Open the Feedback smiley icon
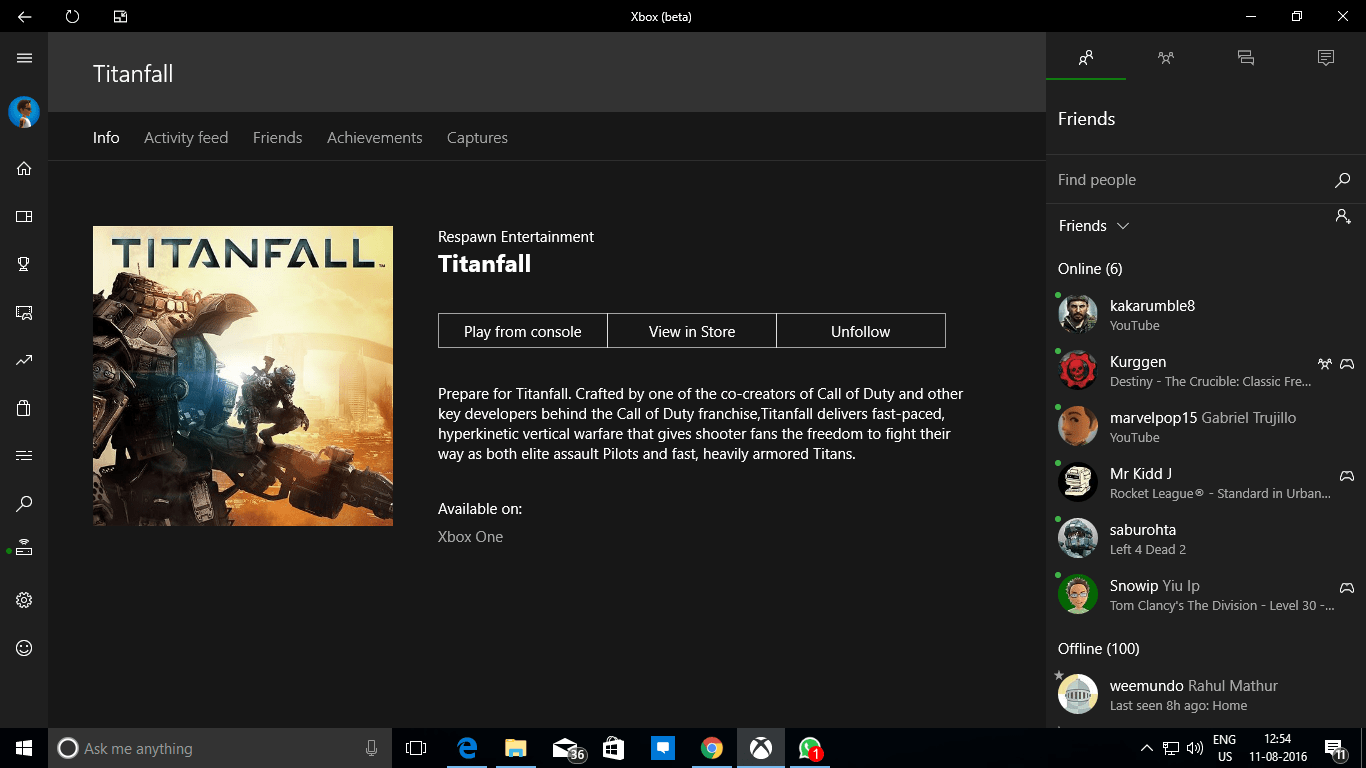The image size is (1366, 768). tap(24, 648)
